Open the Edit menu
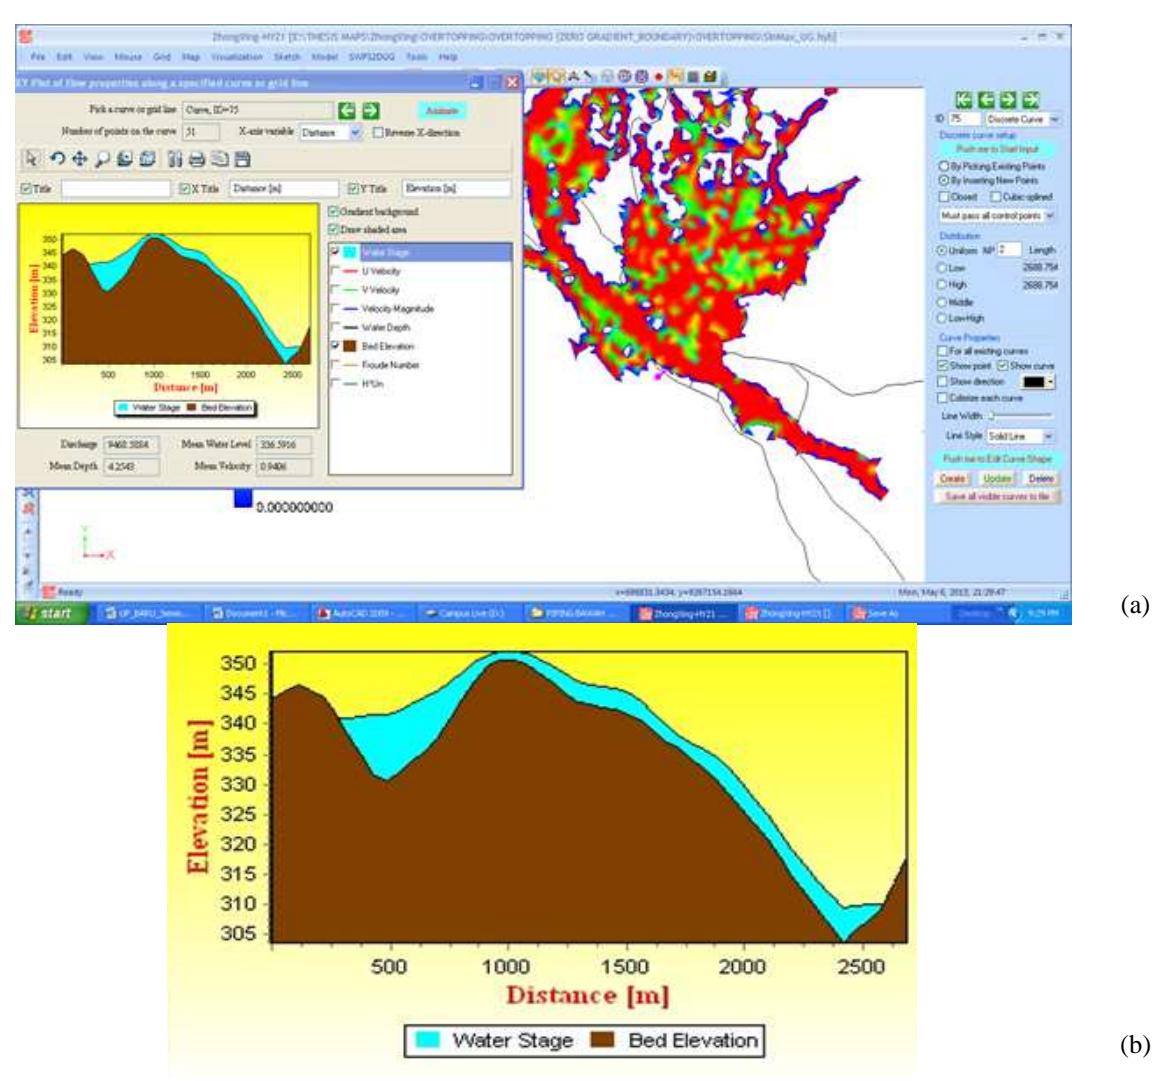The image size is (1175, 1081). click(64, 57)
